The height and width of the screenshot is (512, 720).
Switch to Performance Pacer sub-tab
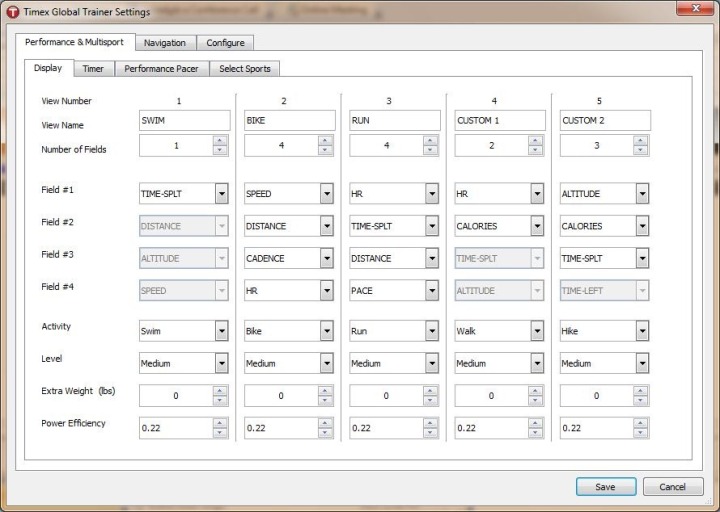click(x=162, y=68)
